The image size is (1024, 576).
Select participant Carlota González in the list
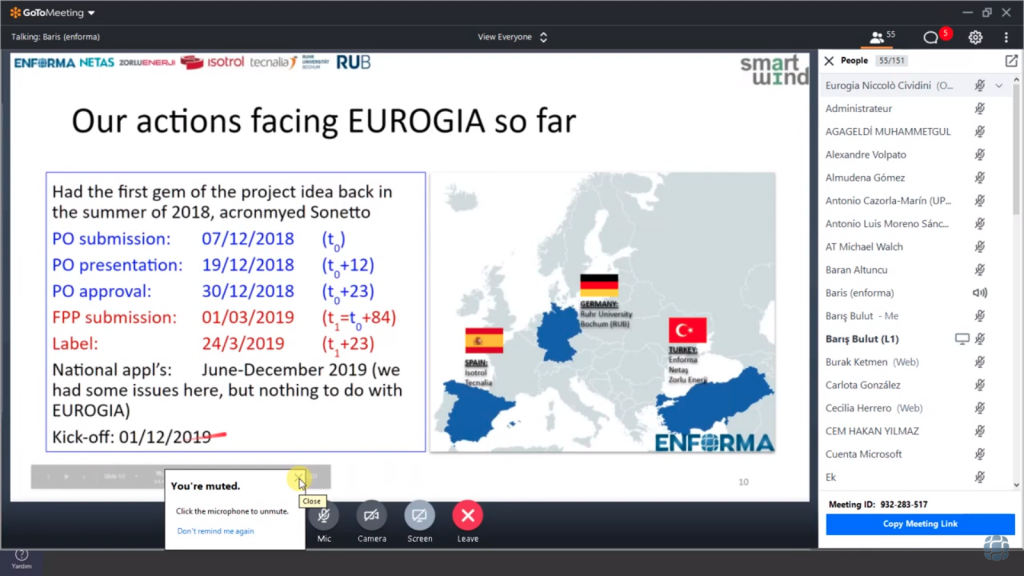pos(861,385)
